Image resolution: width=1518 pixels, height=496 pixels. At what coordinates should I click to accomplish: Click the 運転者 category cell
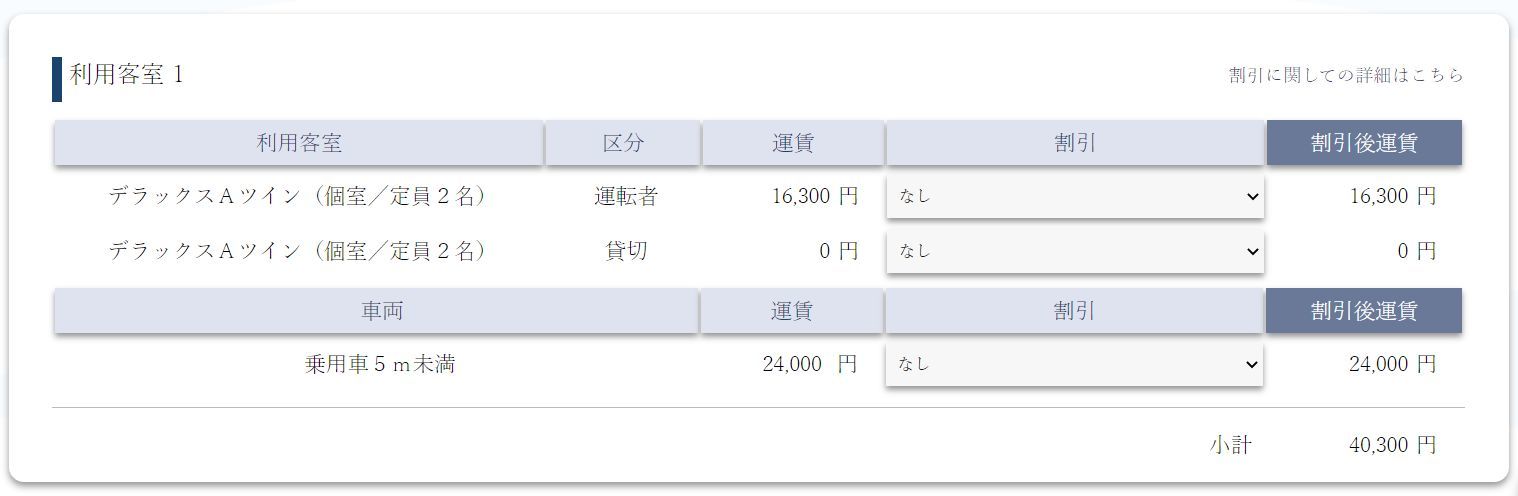626,197
